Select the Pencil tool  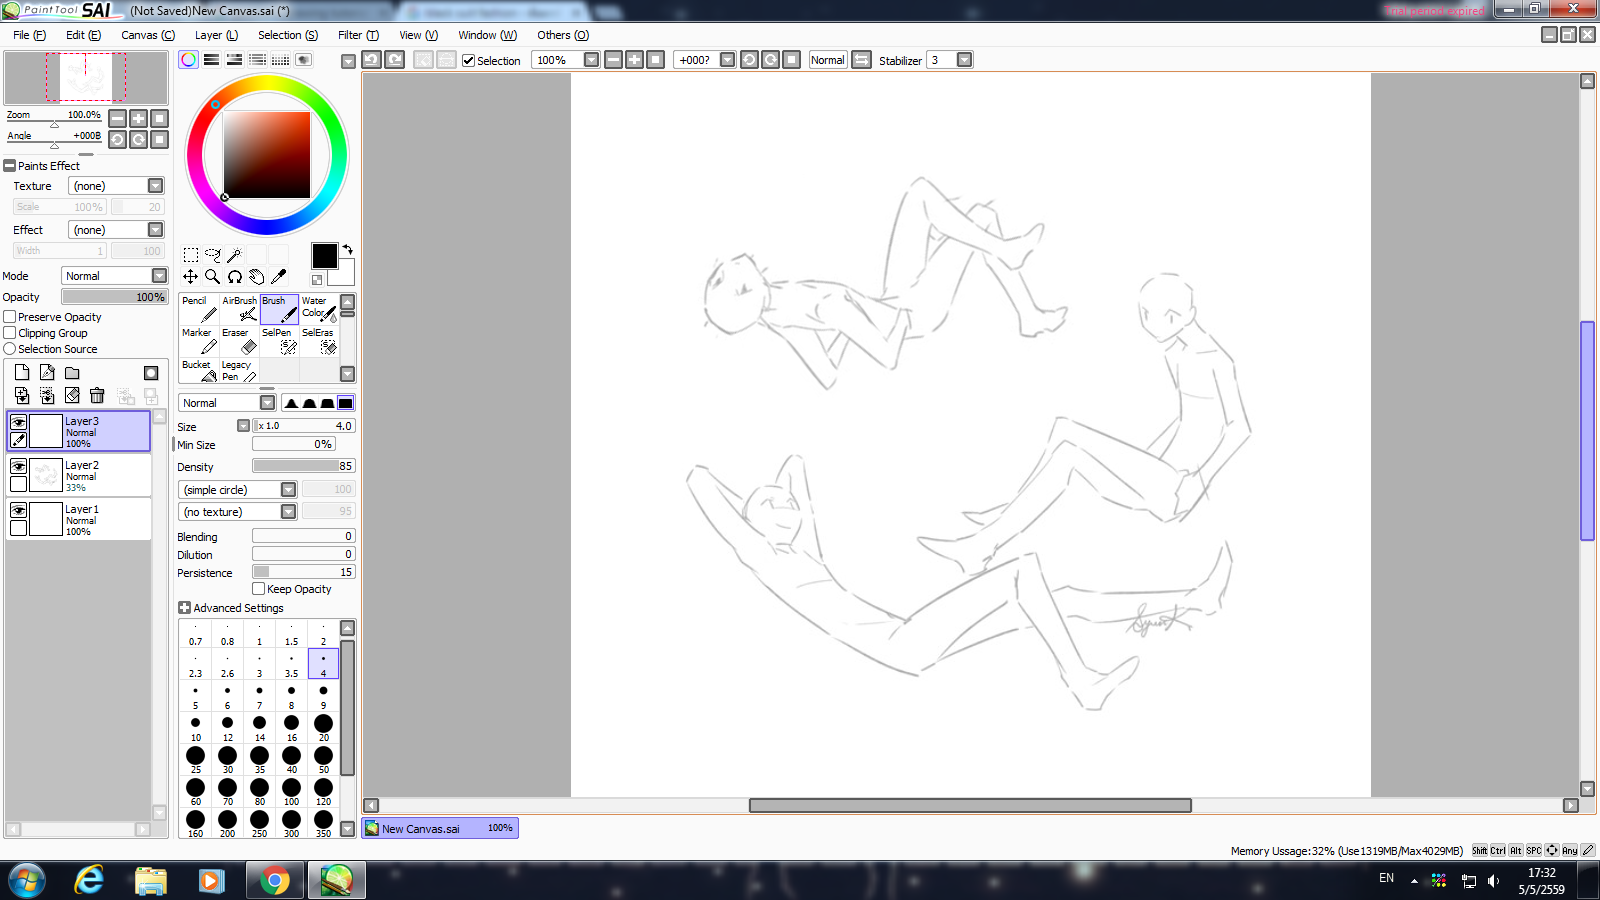[x=199, y=309]
